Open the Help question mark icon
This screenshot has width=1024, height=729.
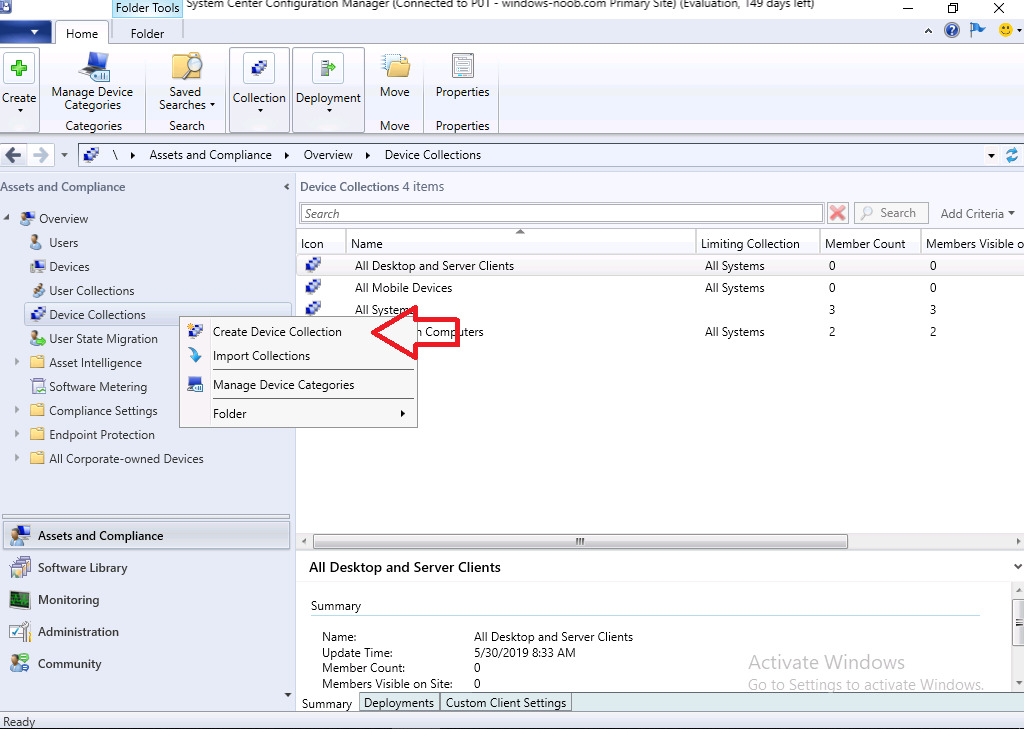[x=952, y=30]
